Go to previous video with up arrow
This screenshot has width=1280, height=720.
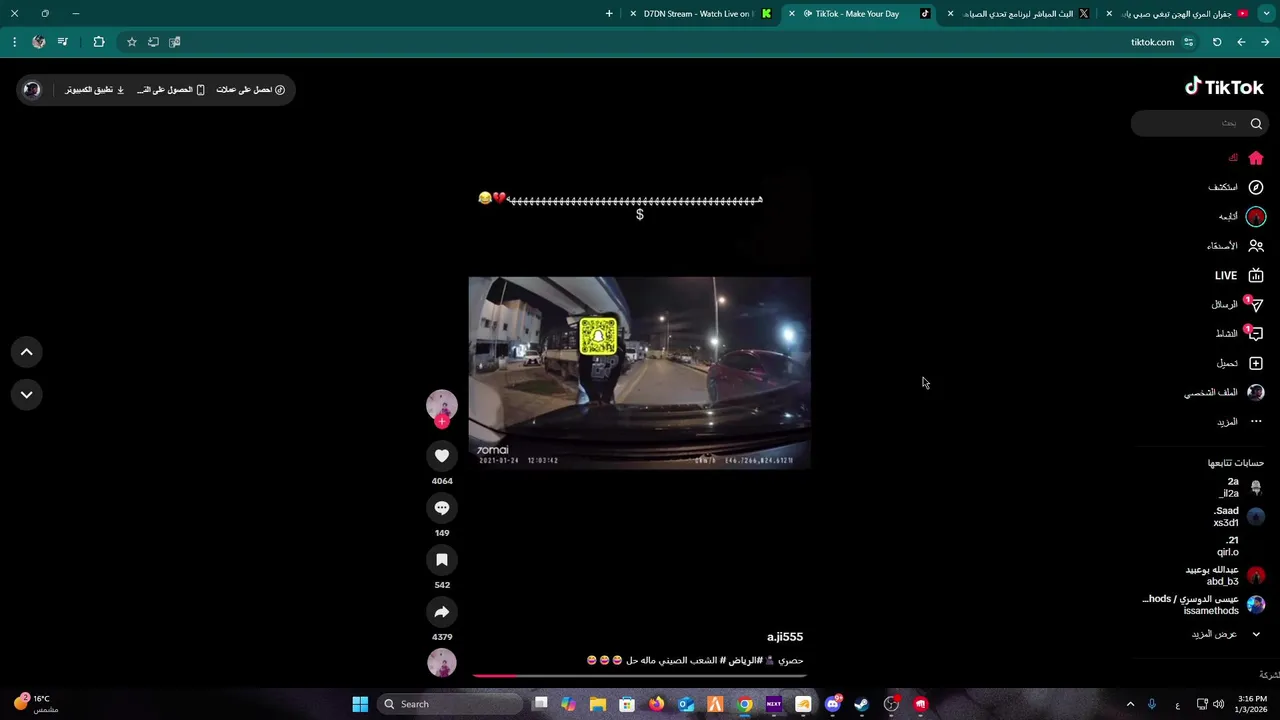[x=27, y=352]
